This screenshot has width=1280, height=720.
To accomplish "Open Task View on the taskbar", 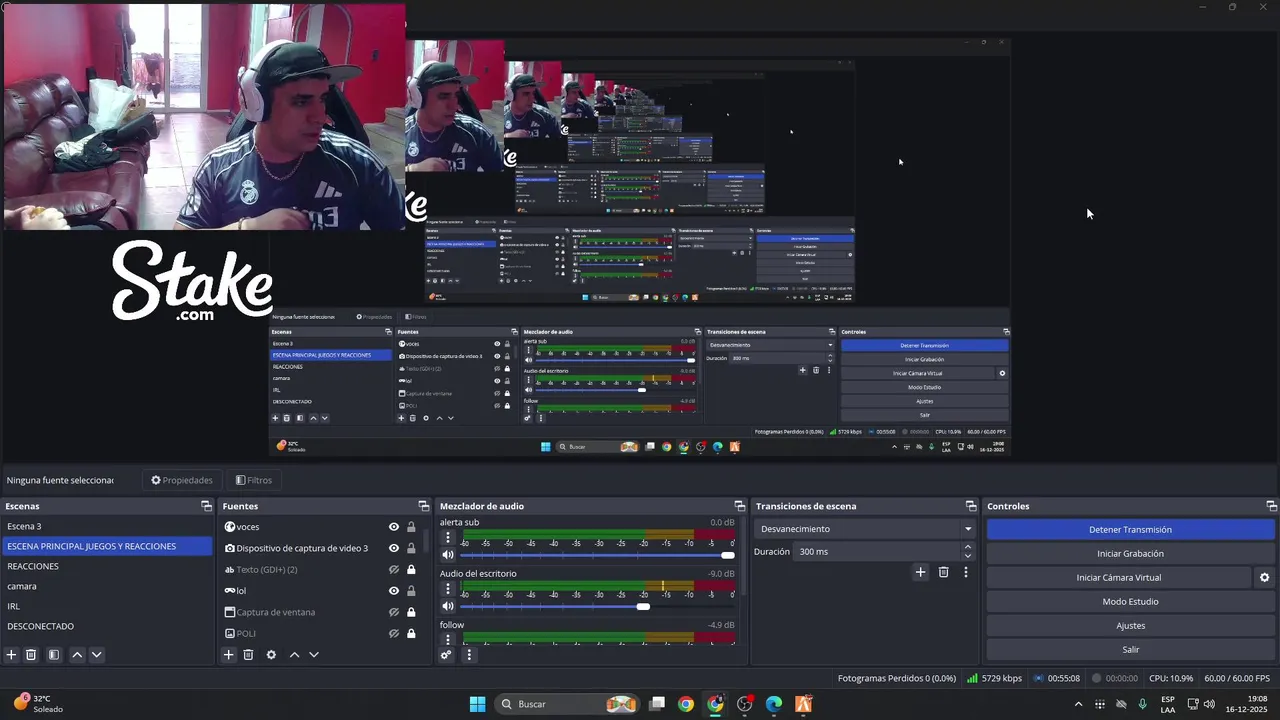I will (657, 704).
